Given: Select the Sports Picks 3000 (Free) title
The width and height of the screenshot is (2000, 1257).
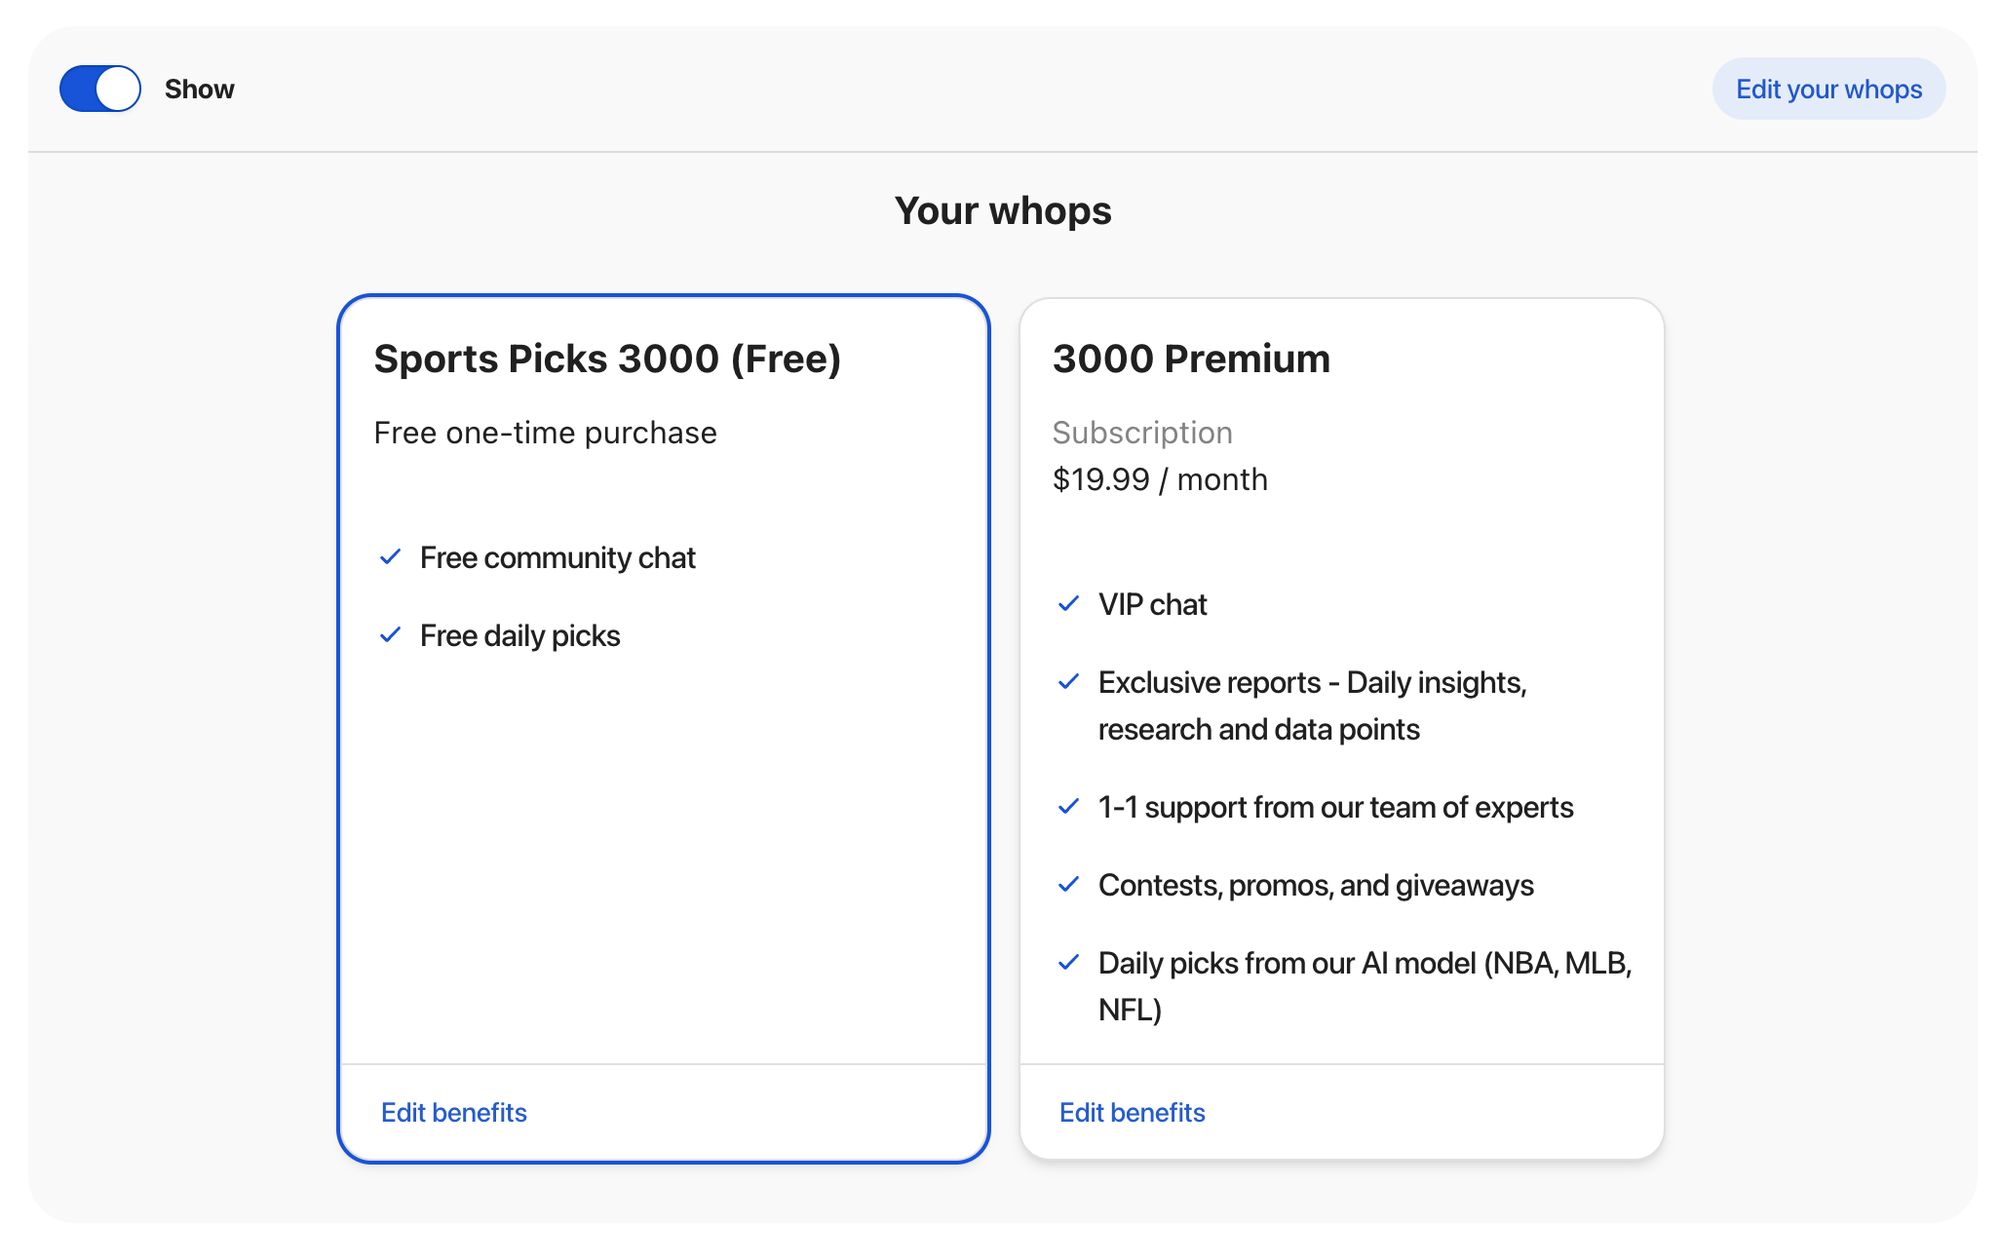Looking at the screenshot, I should point(607,359).
